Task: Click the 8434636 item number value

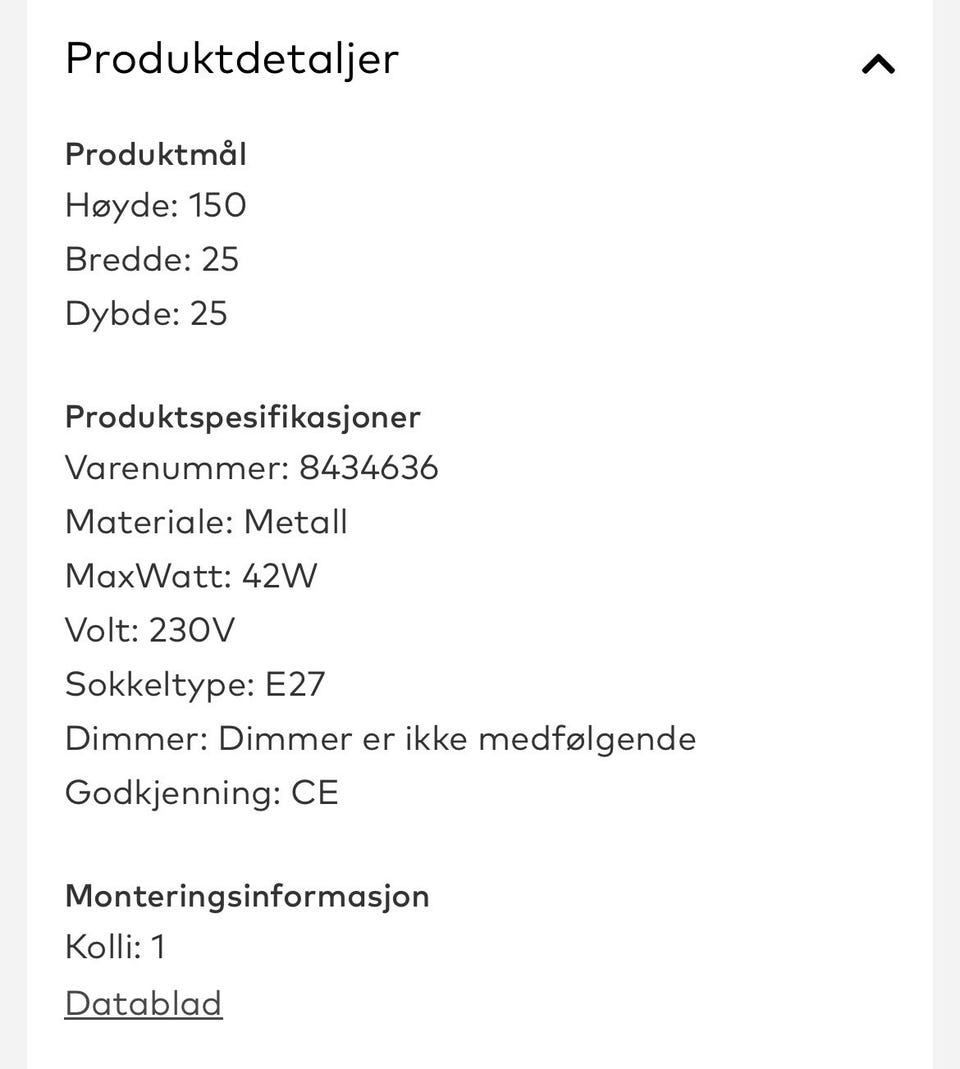Action: (x=369, y=468)
